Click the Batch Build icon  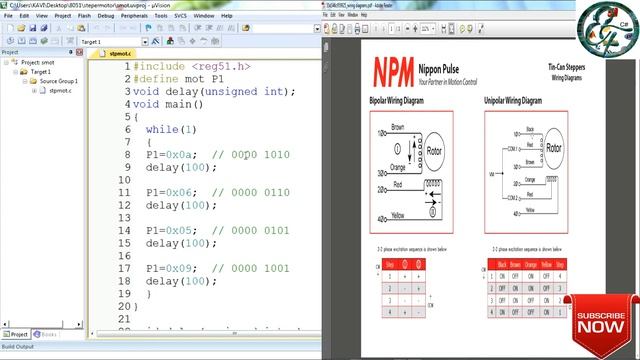click(44, 41)
